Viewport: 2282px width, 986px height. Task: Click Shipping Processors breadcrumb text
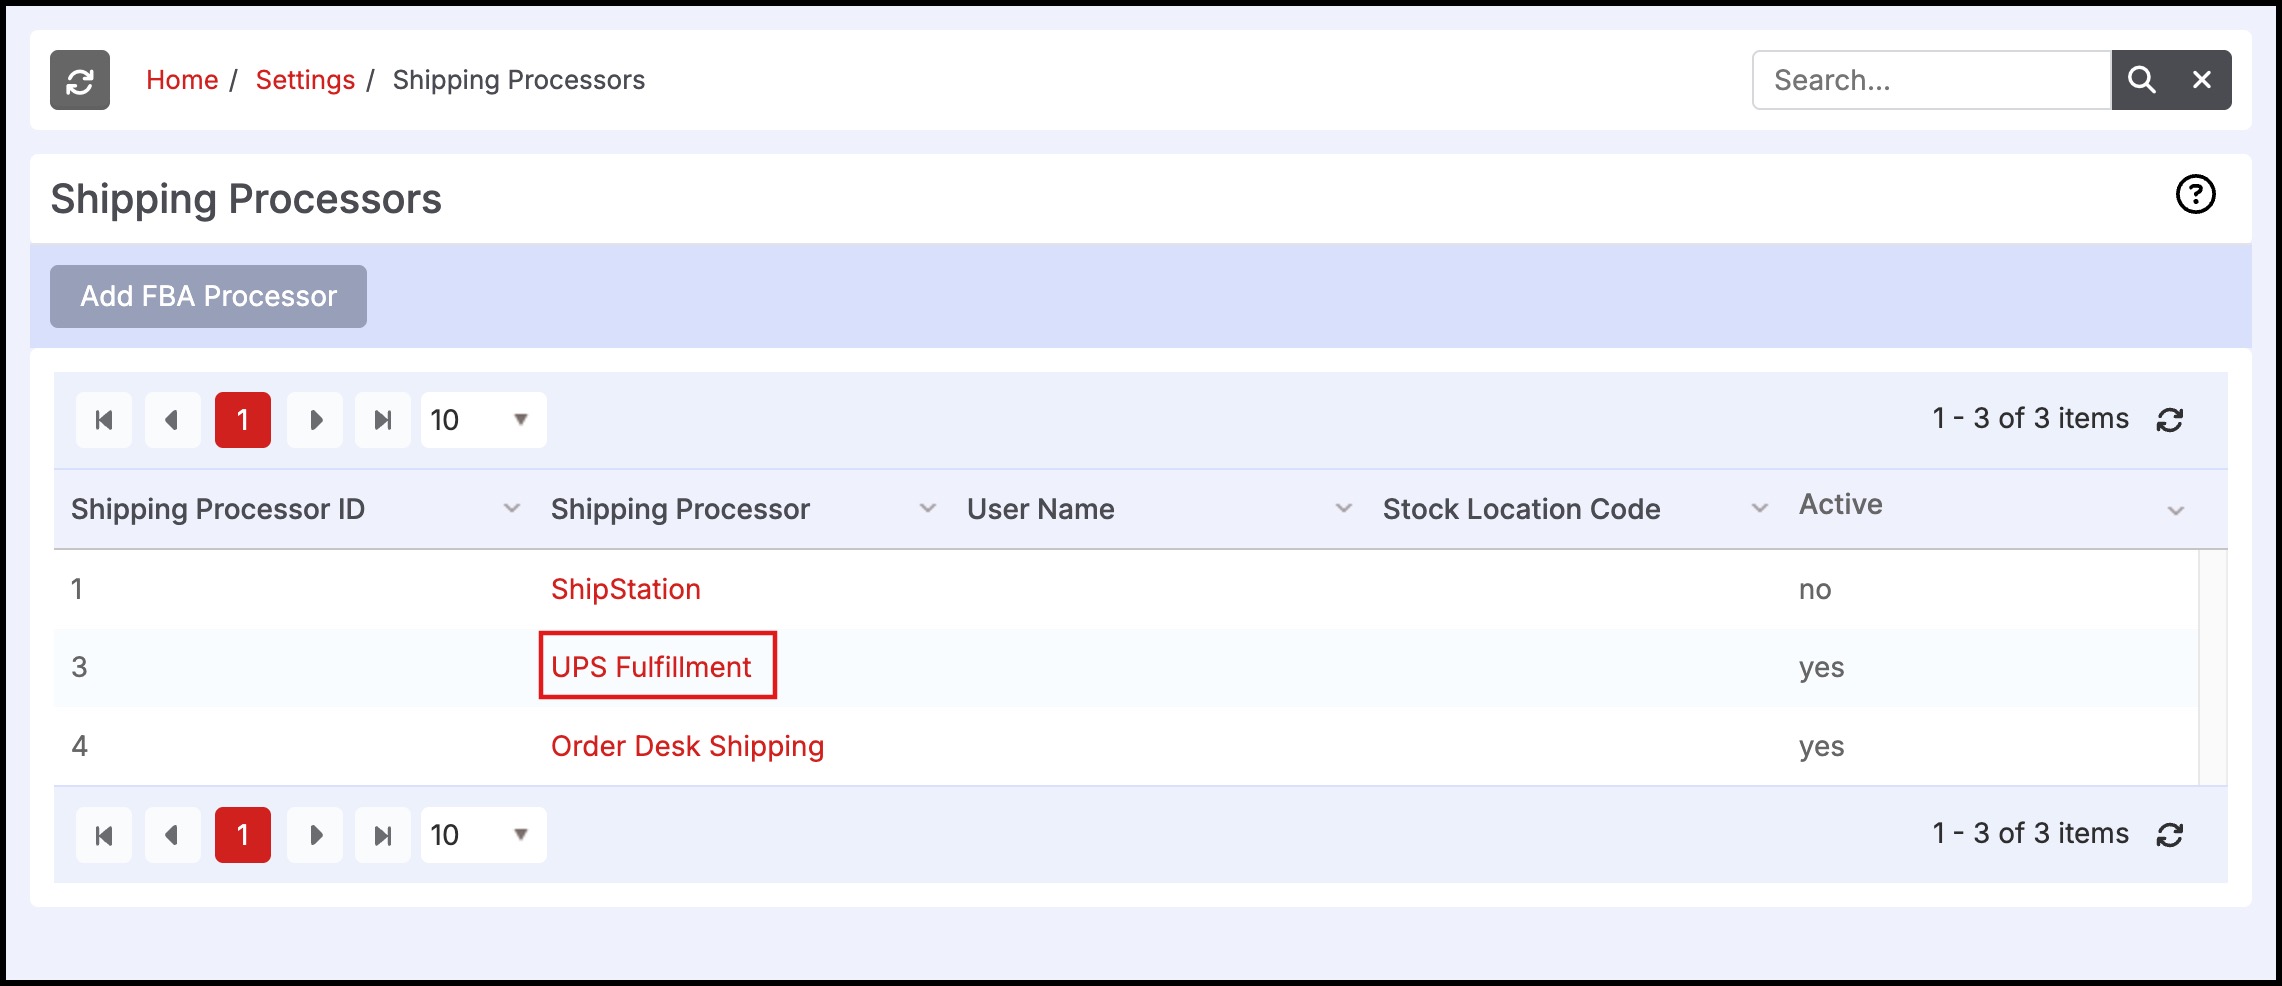point(518,80)
